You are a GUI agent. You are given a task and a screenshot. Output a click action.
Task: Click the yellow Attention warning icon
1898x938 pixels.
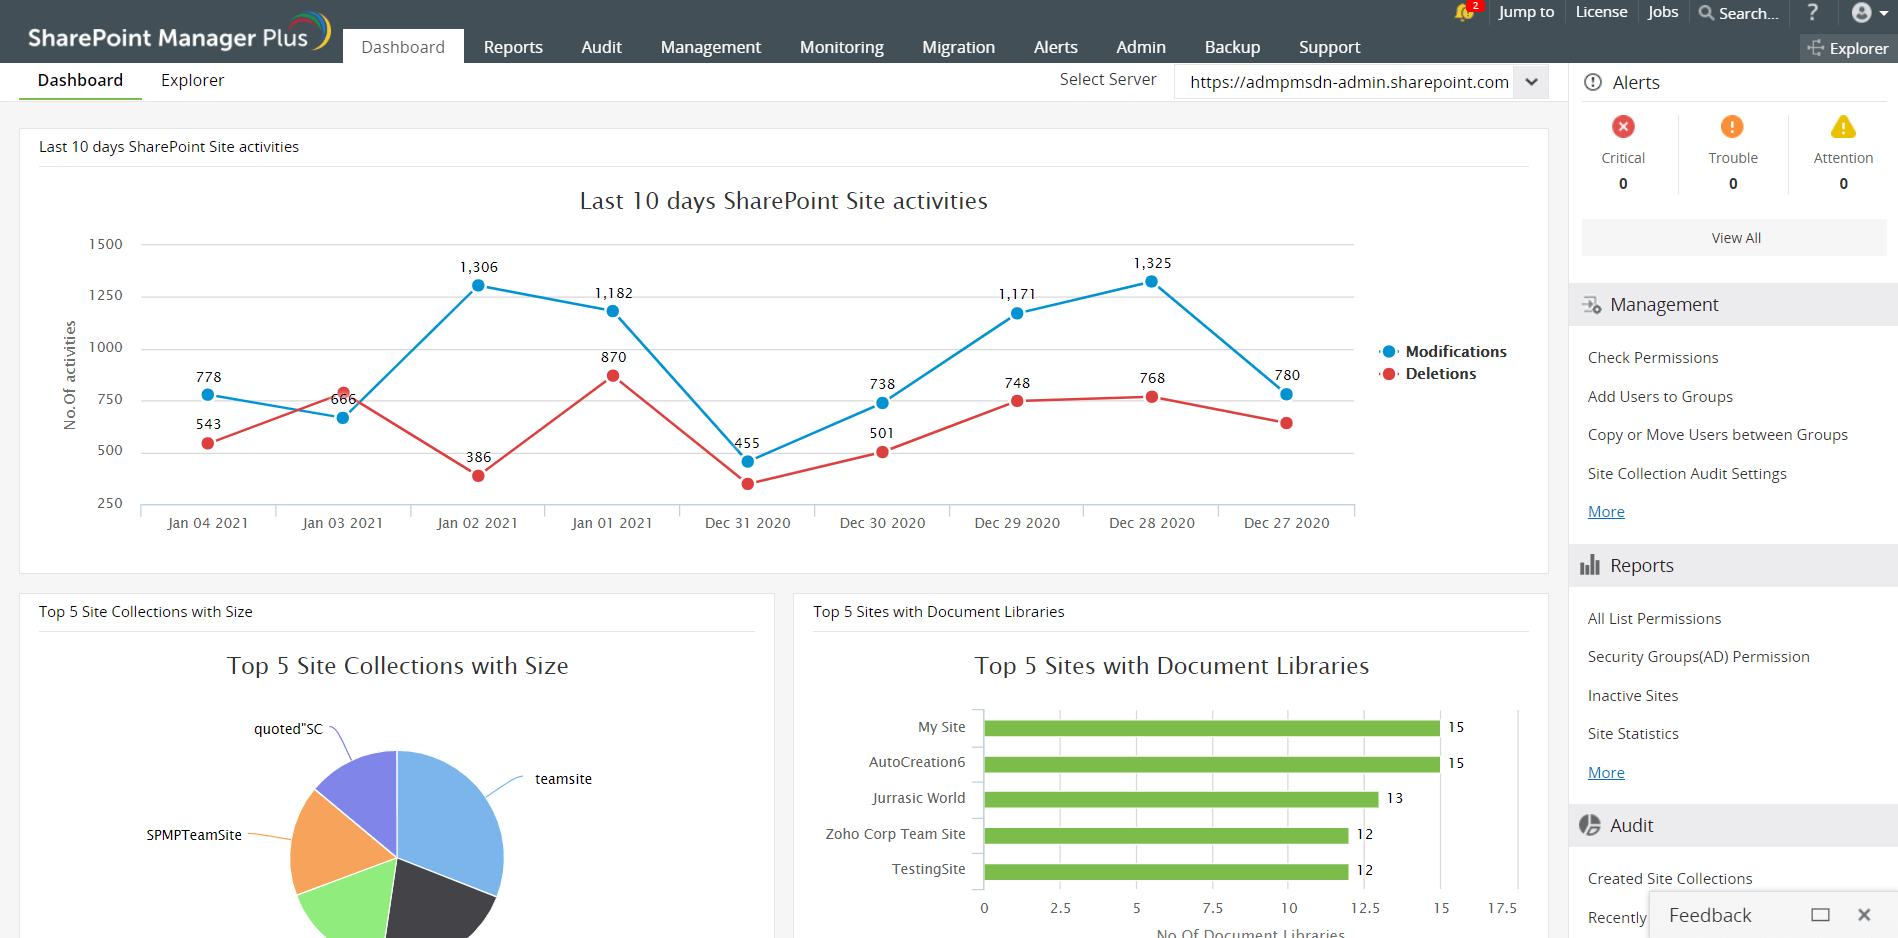(x=1843, y=127)
